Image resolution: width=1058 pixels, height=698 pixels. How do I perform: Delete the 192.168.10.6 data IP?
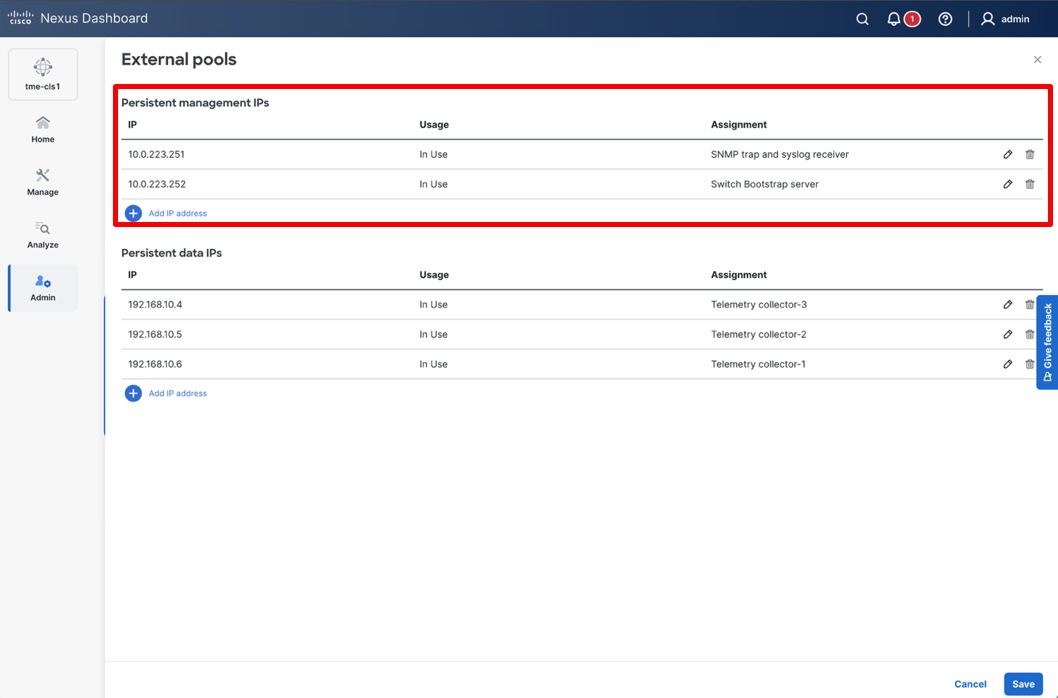click(1030, 363)
